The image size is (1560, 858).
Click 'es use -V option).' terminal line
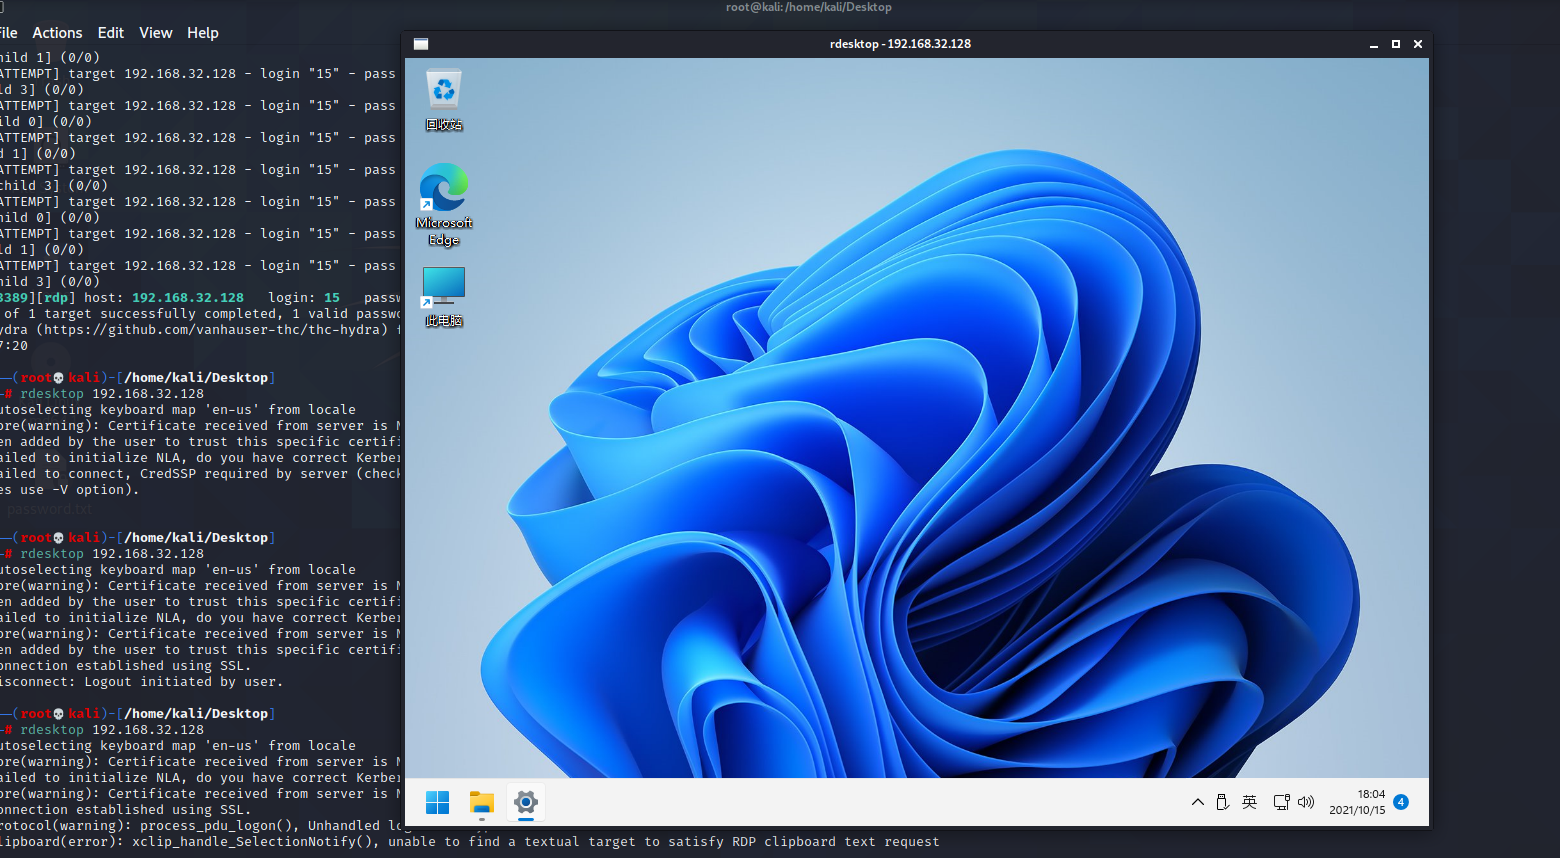[68, 490]
